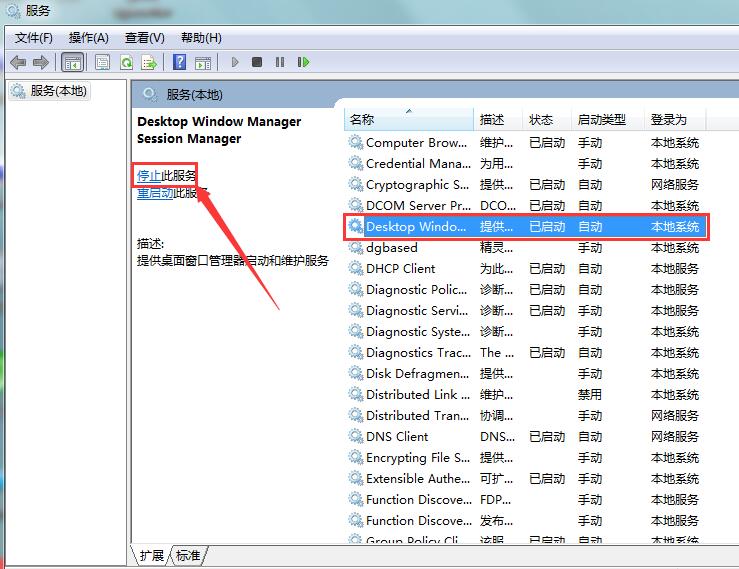Select the Function Discove... row described 发布...
The height and width of the screenshot is (569, 739).
526,520
